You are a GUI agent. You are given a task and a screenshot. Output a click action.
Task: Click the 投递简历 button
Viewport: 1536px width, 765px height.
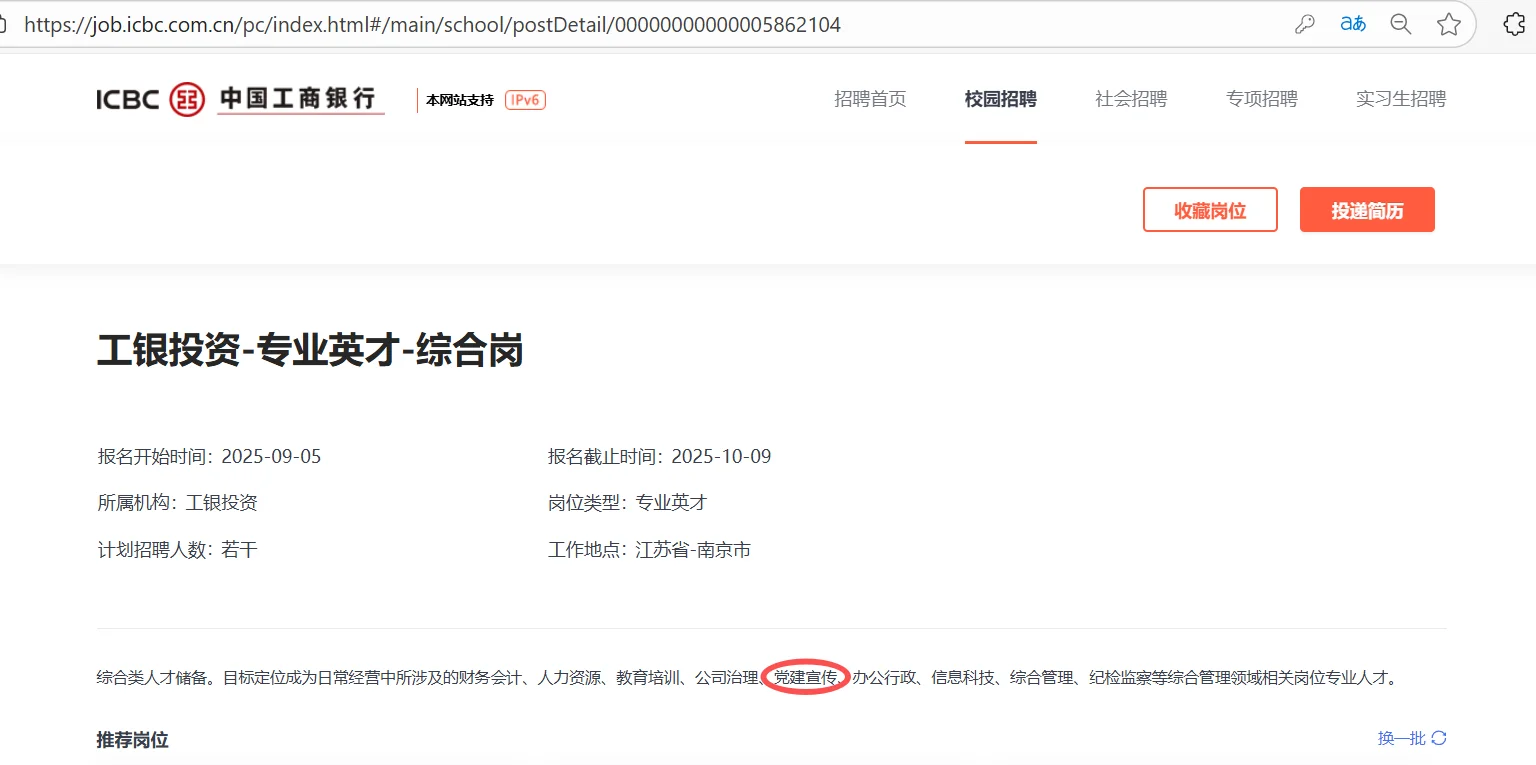click(1367, 210)
